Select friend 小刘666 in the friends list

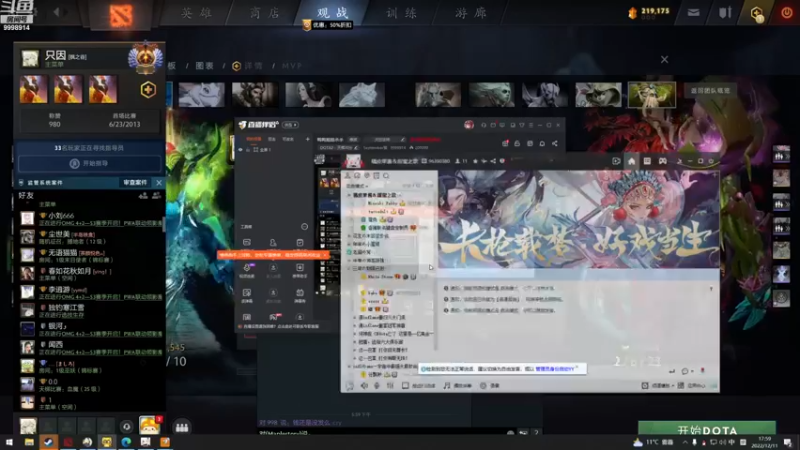click(92, 219)
